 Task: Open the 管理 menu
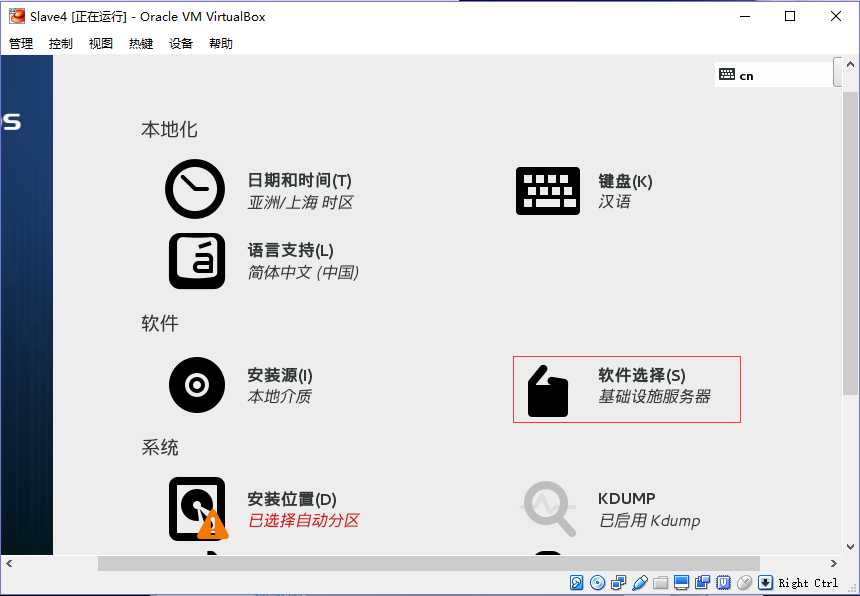pos(21,43)
